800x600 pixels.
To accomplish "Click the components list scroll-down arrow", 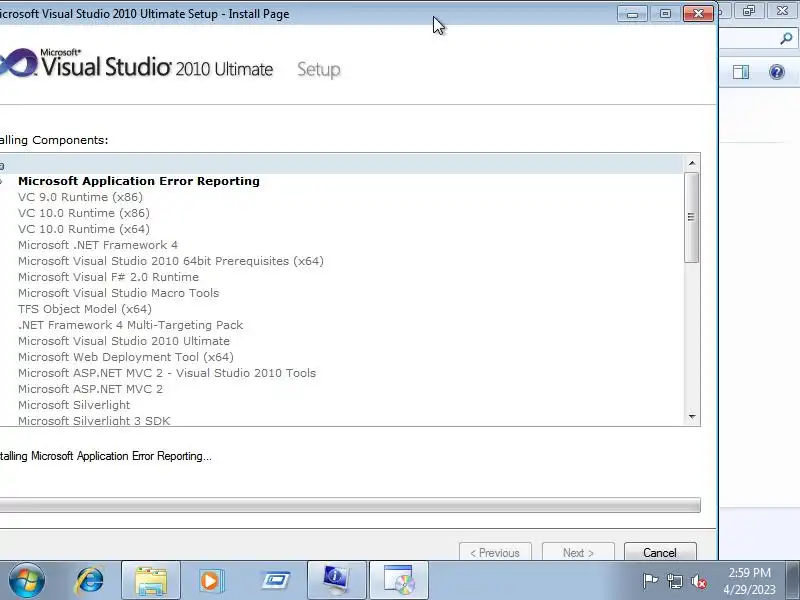I will (692, 416).
